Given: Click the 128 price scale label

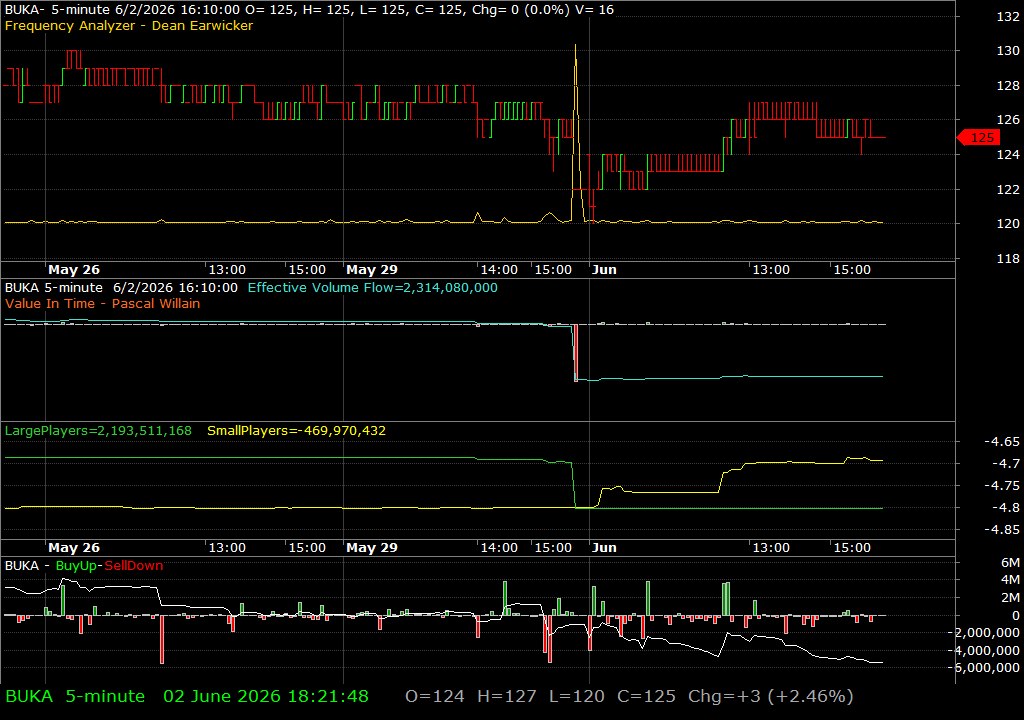Looking at the screenshot, I should [1008, 85].
